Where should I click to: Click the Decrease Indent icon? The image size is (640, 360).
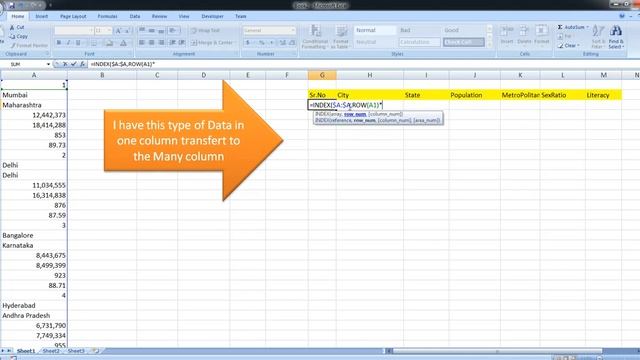pos(173,43)
